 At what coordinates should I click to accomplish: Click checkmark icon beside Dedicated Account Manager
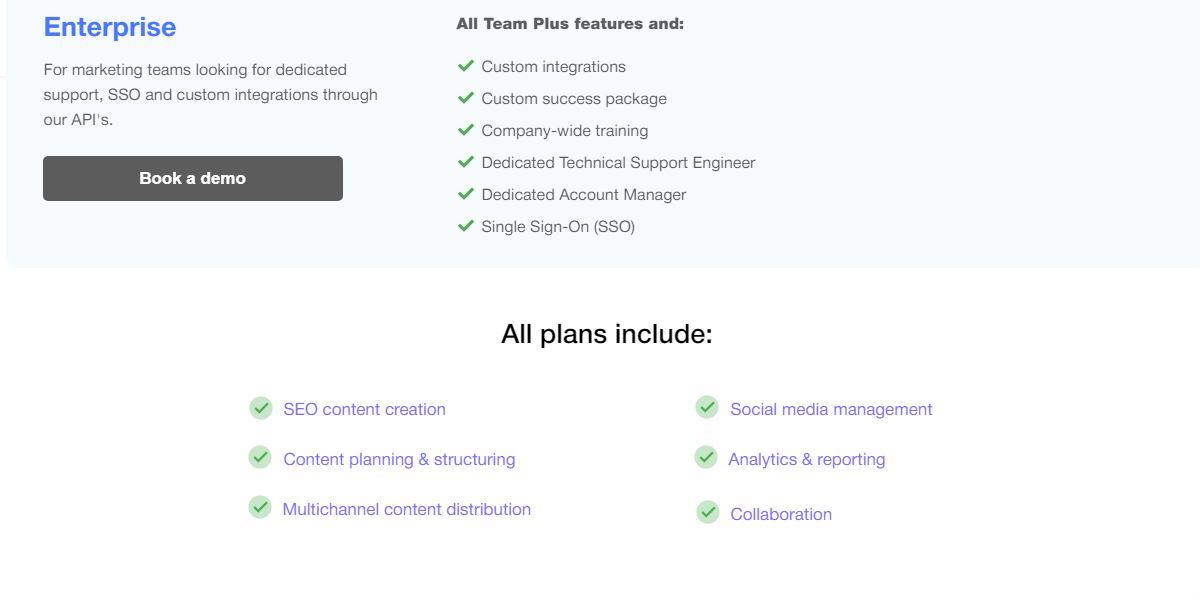pos(465,194)
